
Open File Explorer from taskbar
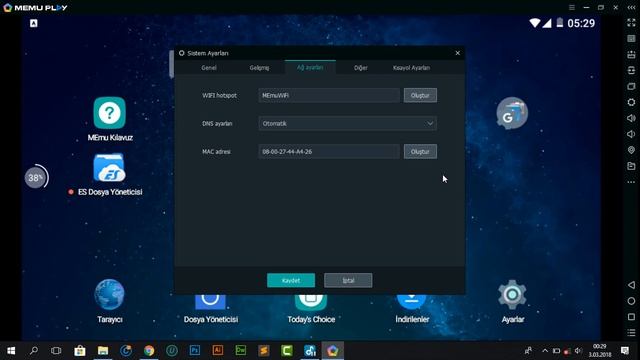(x=103, y=350)
